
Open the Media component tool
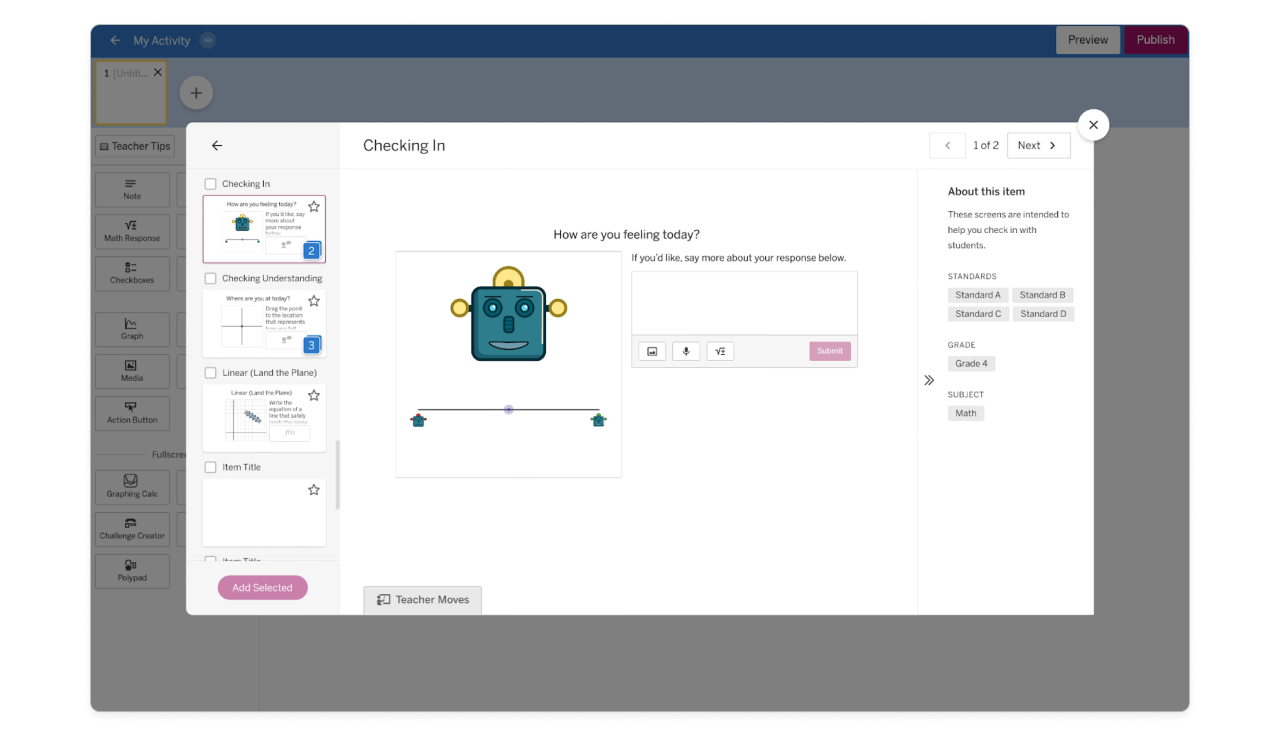pos(131,371)
